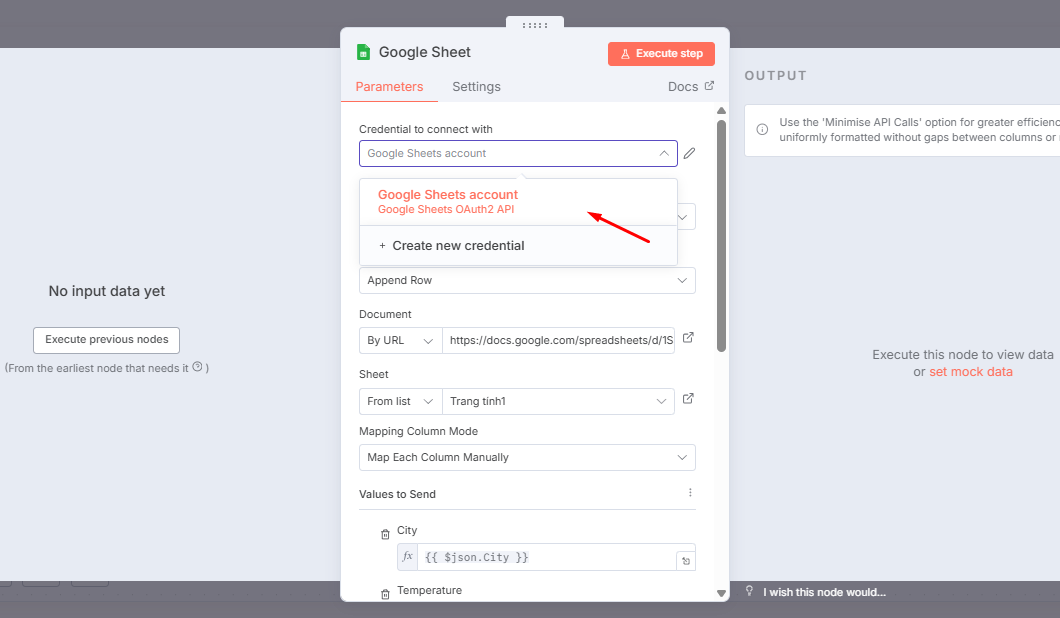Click the Google Sheet node title
The image size is (1060, 618).
(x=425, y=52)
